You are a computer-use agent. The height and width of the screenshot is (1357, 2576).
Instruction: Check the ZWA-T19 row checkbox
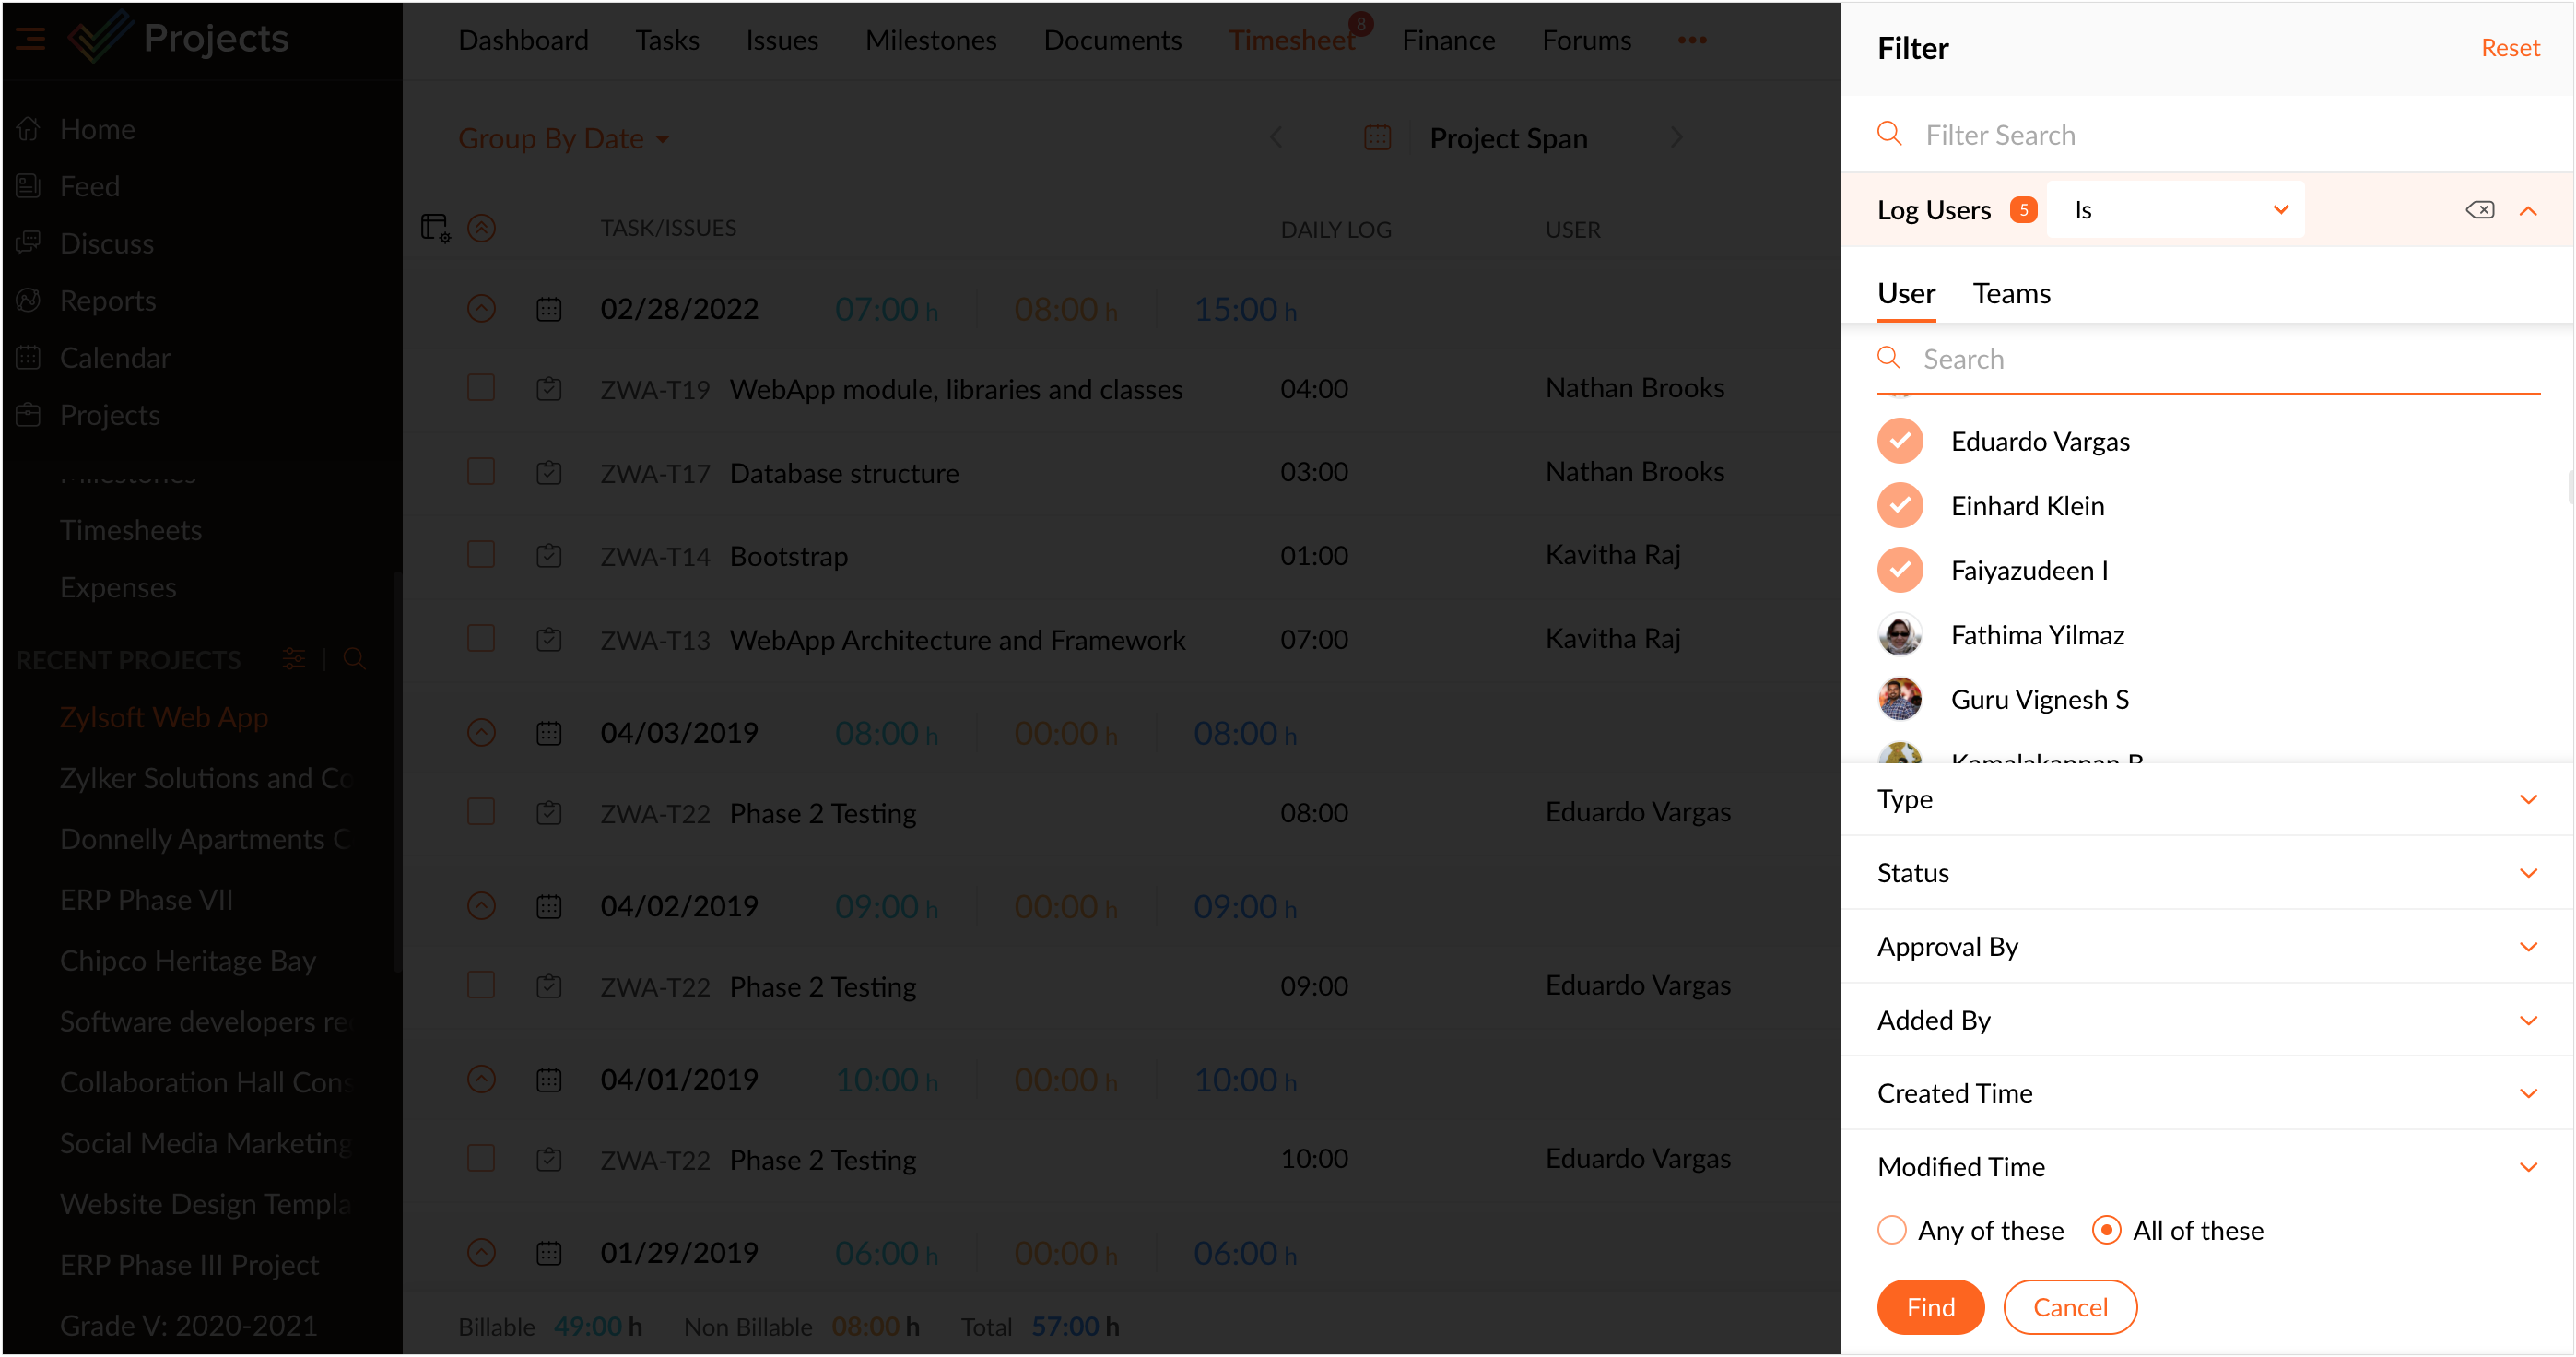(x=481, y=387)
